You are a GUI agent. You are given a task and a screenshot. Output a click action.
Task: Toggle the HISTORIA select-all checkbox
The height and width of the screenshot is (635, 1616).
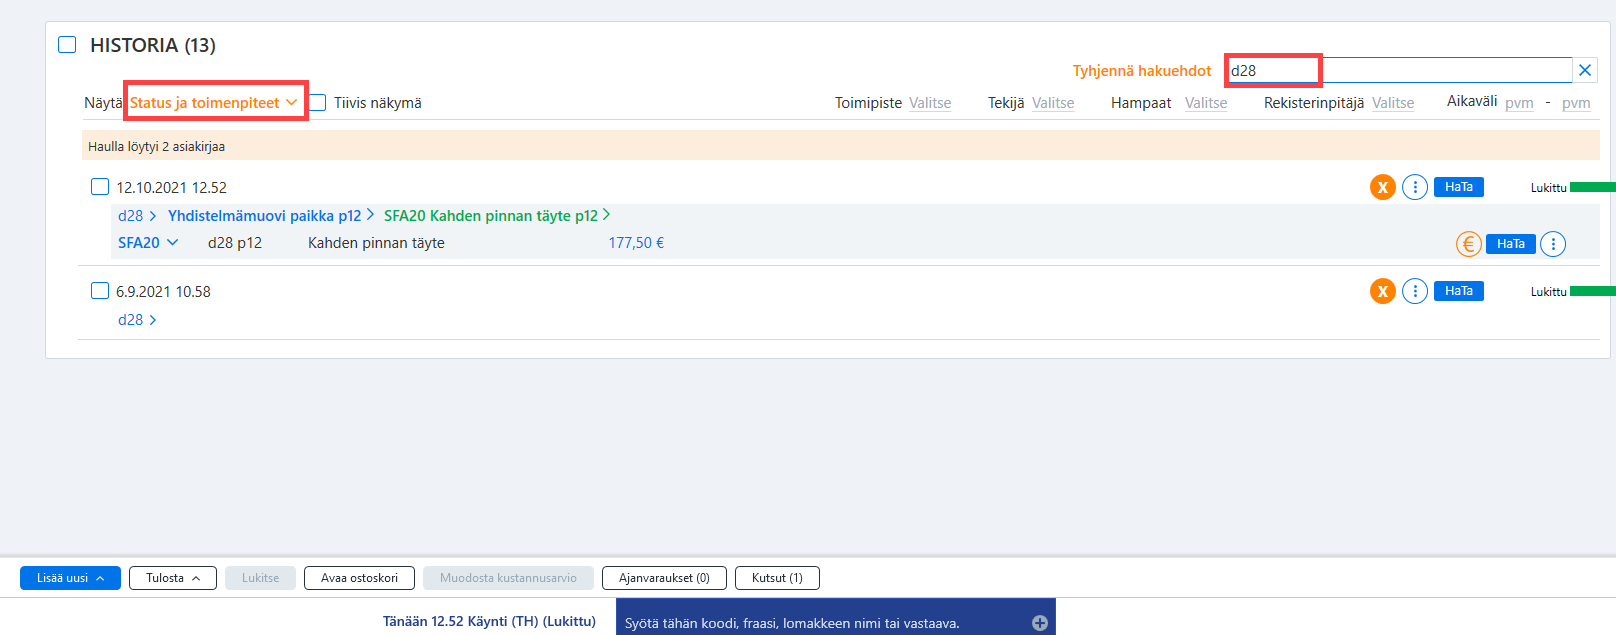67,45
